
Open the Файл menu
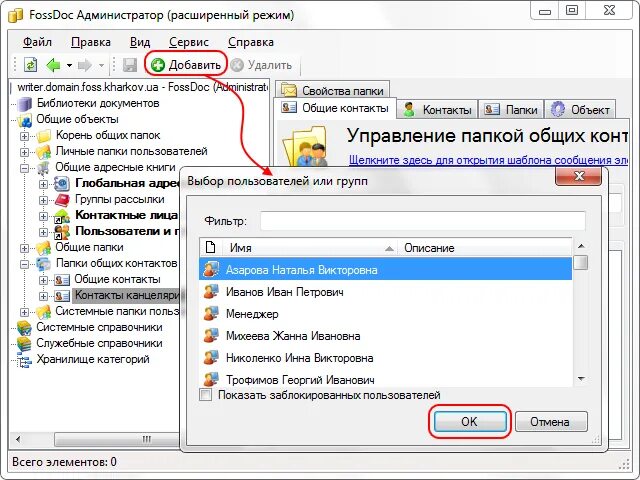[37, 42]
